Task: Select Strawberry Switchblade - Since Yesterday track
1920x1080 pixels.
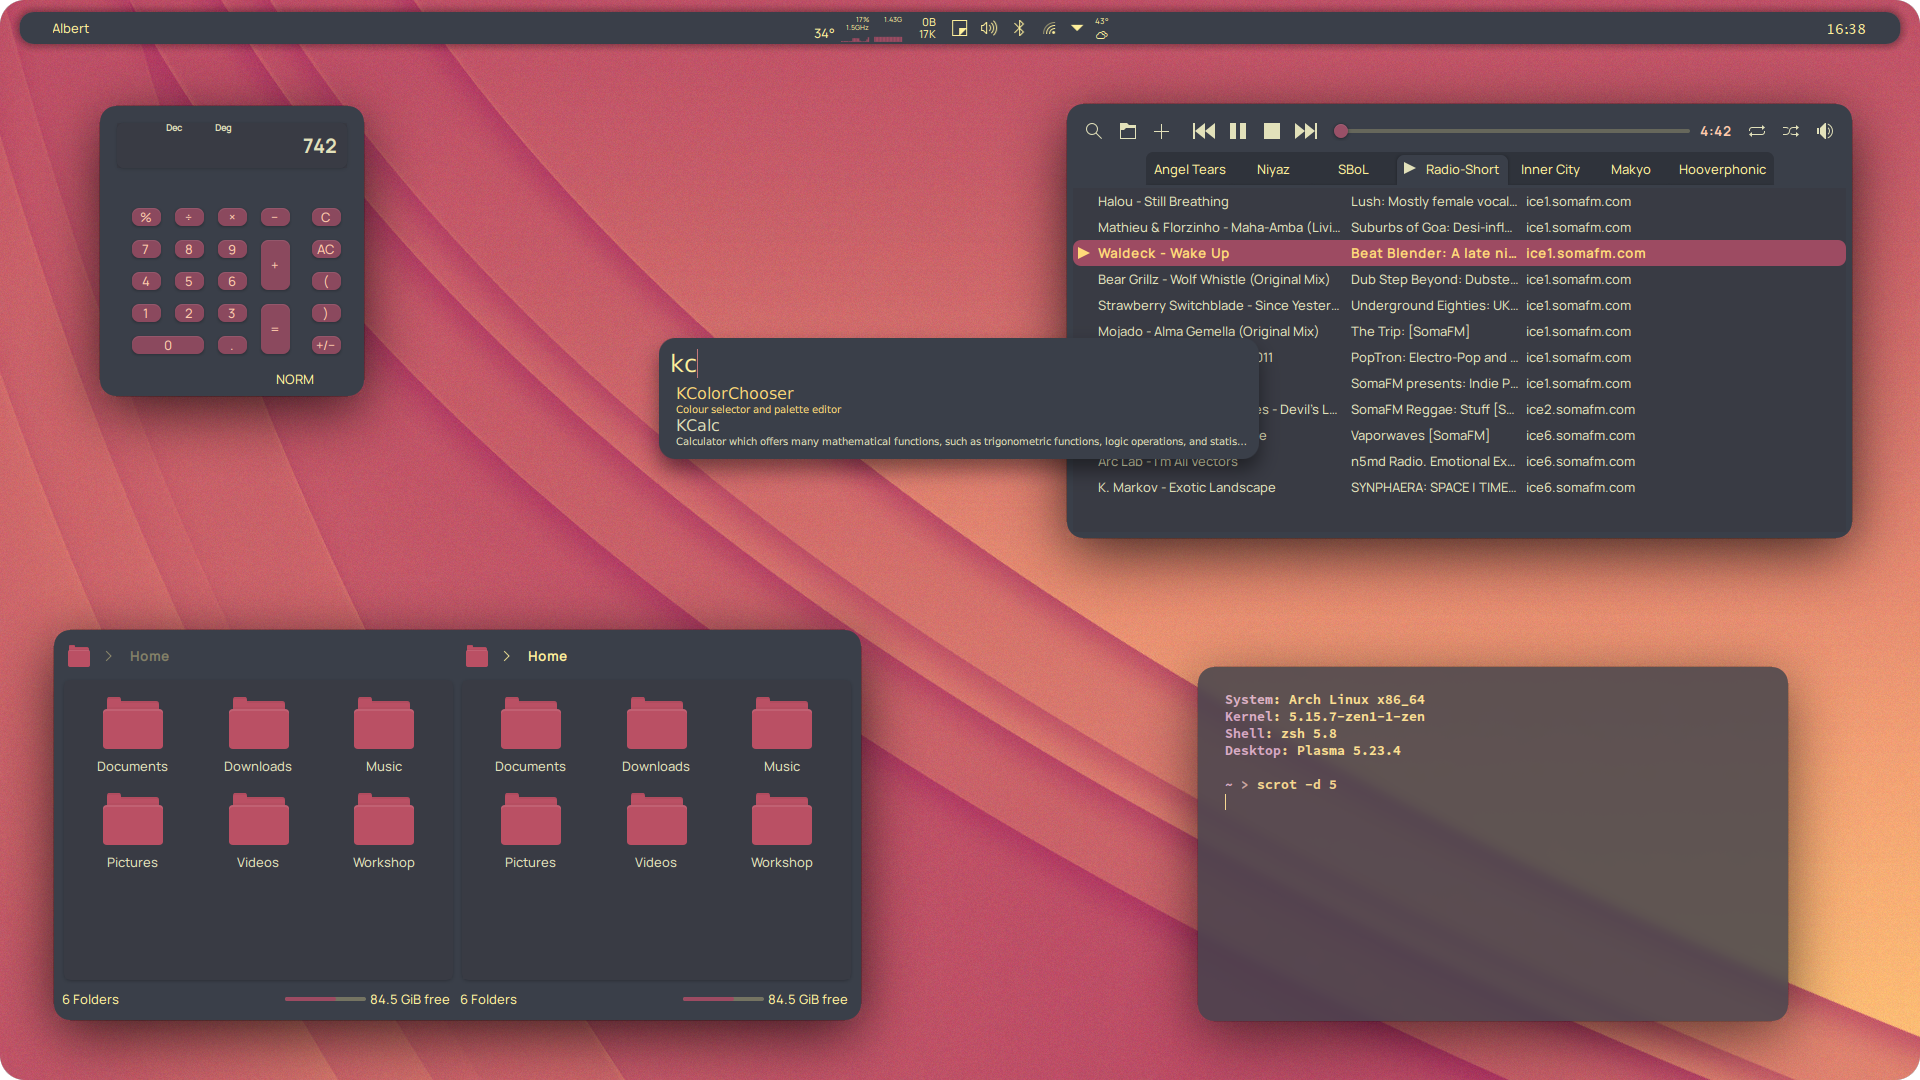Action: [1459, 306]
